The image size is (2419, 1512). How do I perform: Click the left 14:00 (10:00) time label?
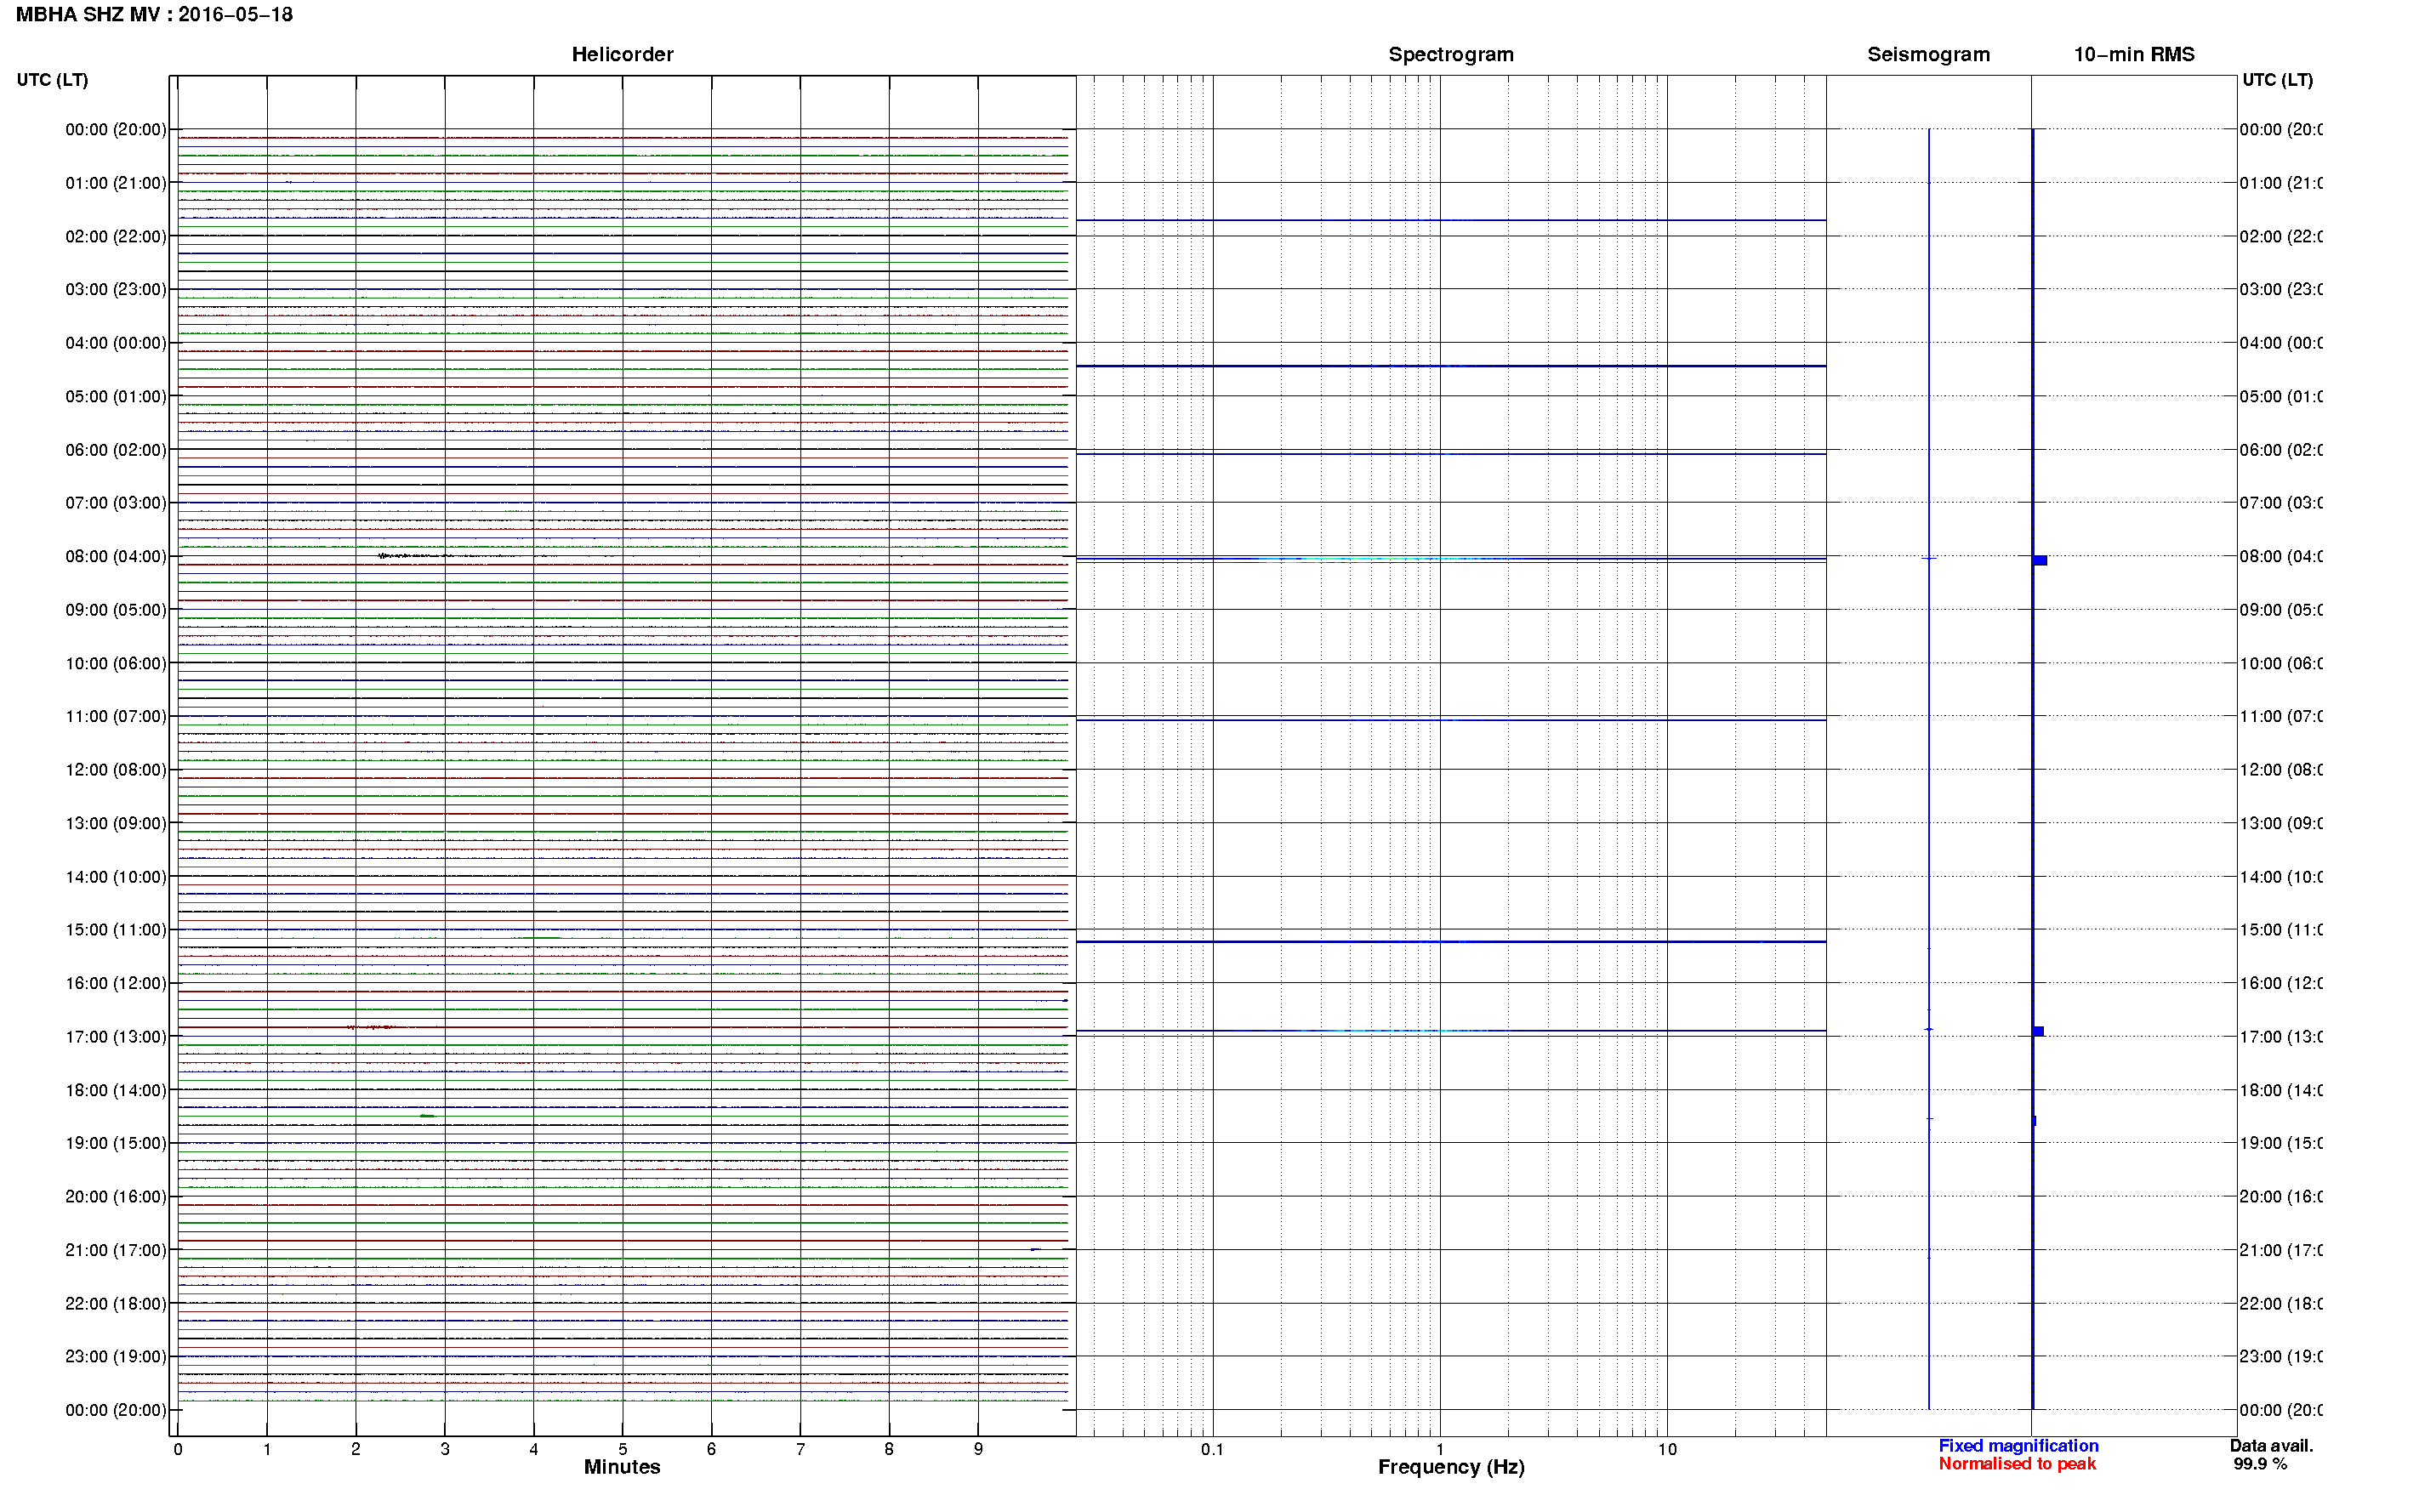(x=116, y=877)
